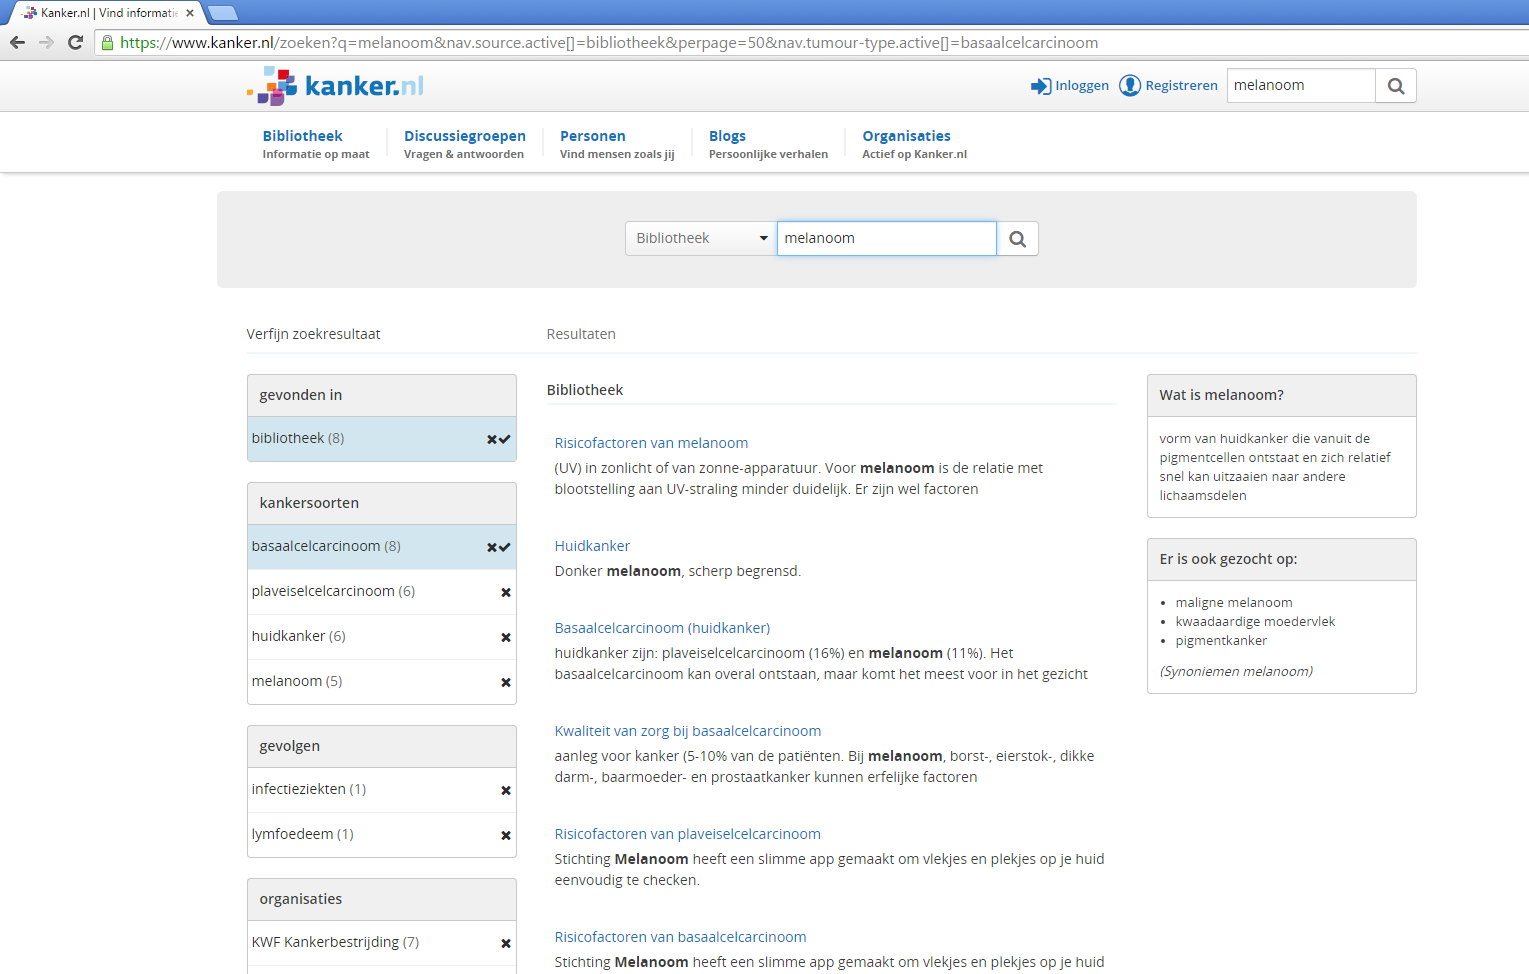Click the header search field containing melanoom

[x=1301, y=86]
